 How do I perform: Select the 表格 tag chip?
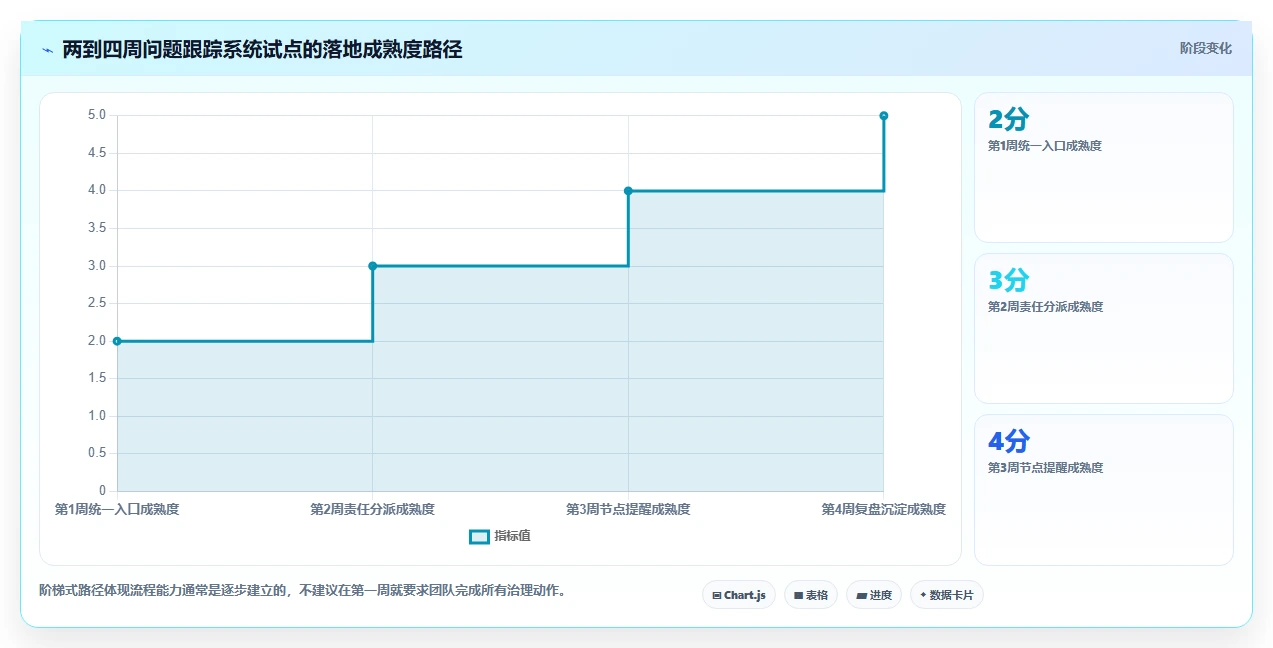[811, 595]
